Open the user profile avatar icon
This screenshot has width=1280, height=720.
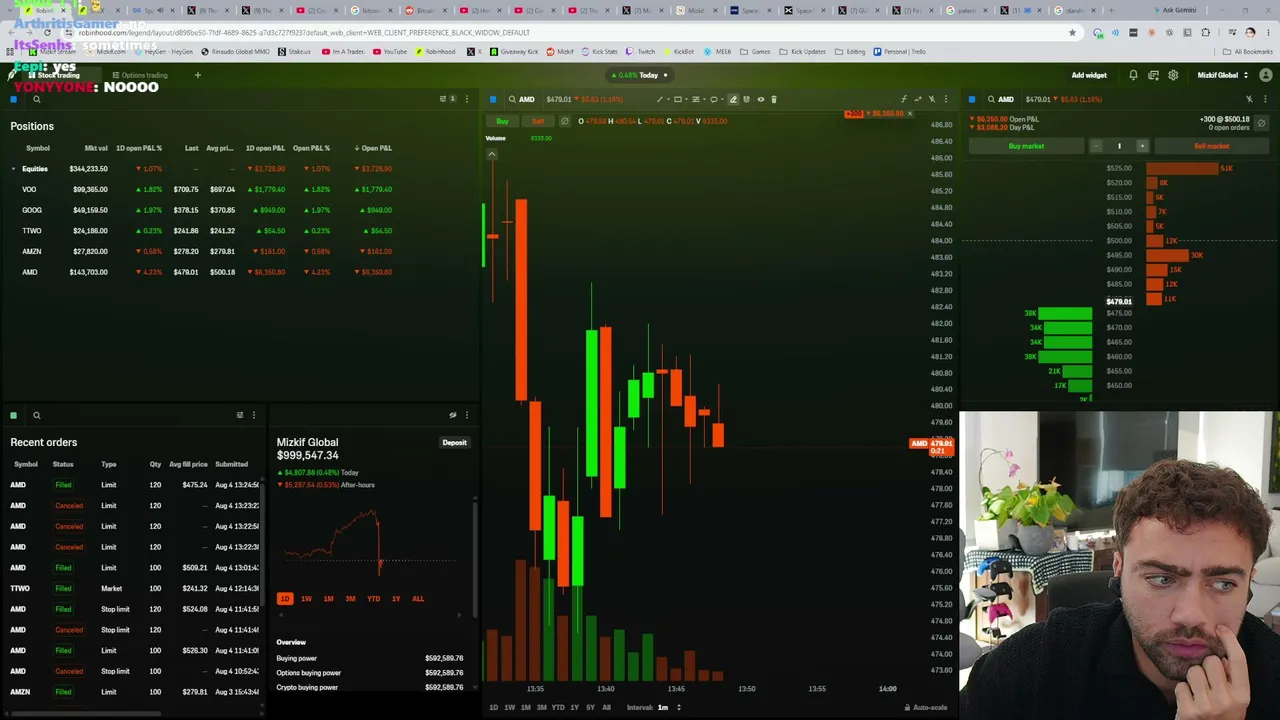coord(1266,75)
